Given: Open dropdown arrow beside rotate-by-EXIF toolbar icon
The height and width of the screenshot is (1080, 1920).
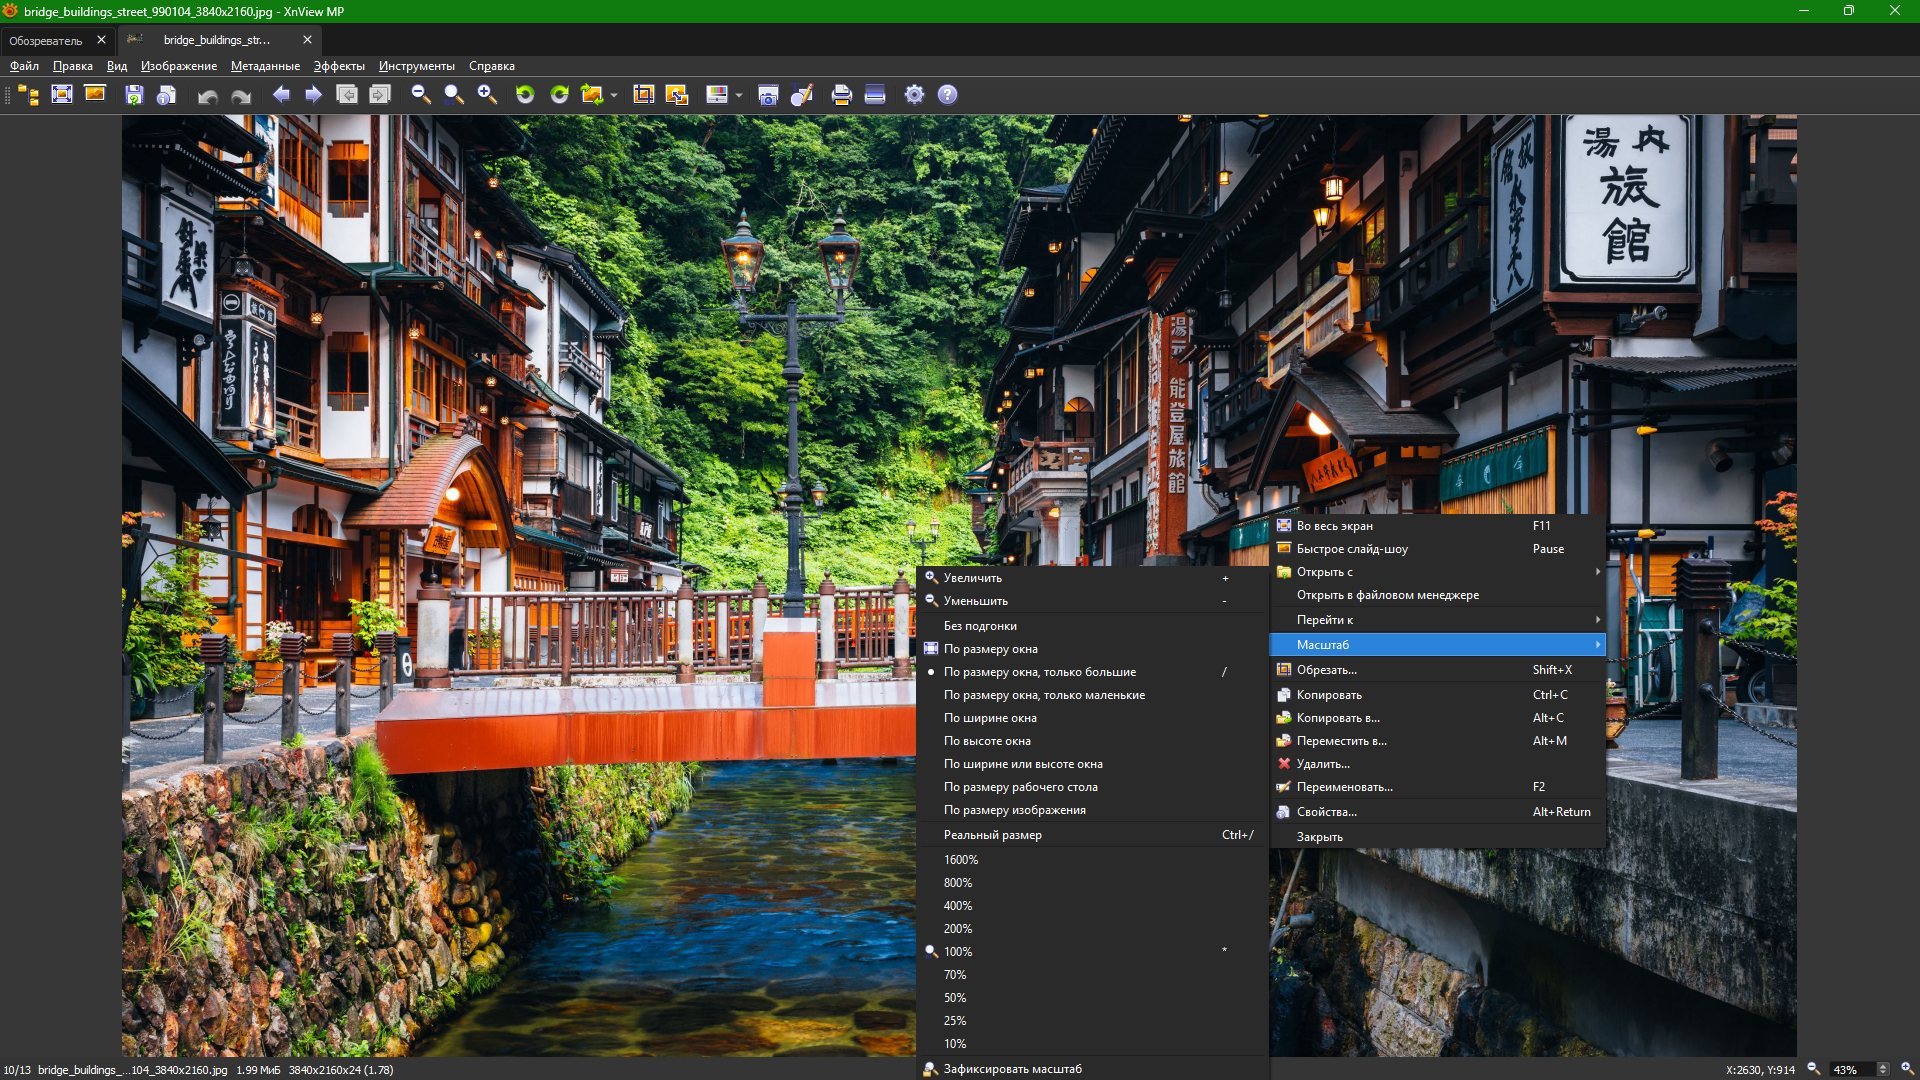Looking at the screenshot, I should click(x=614, y=95).
